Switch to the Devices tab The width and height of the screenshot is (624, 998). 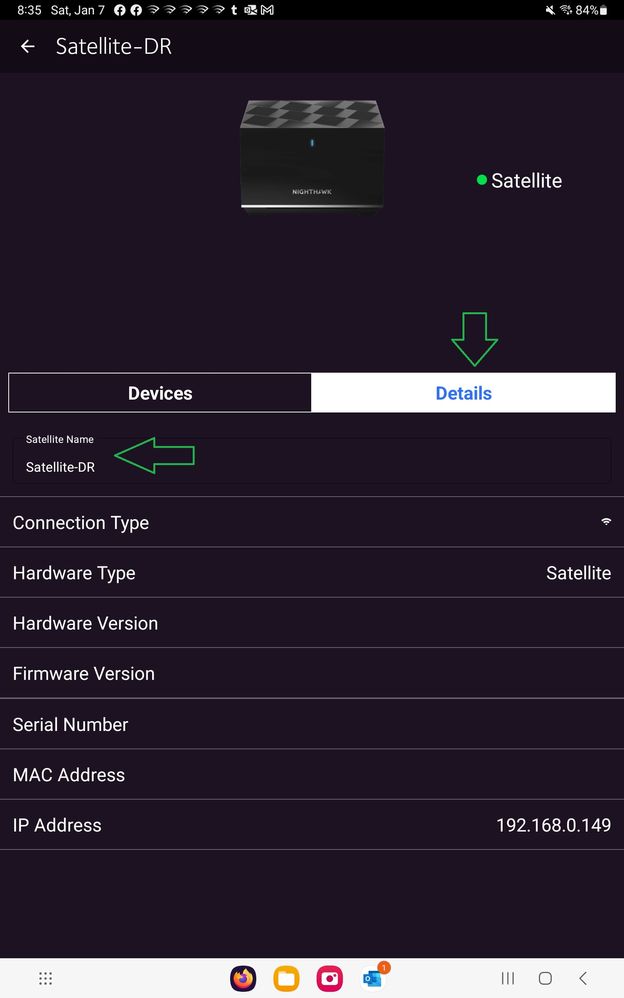(x=160, y=392)
